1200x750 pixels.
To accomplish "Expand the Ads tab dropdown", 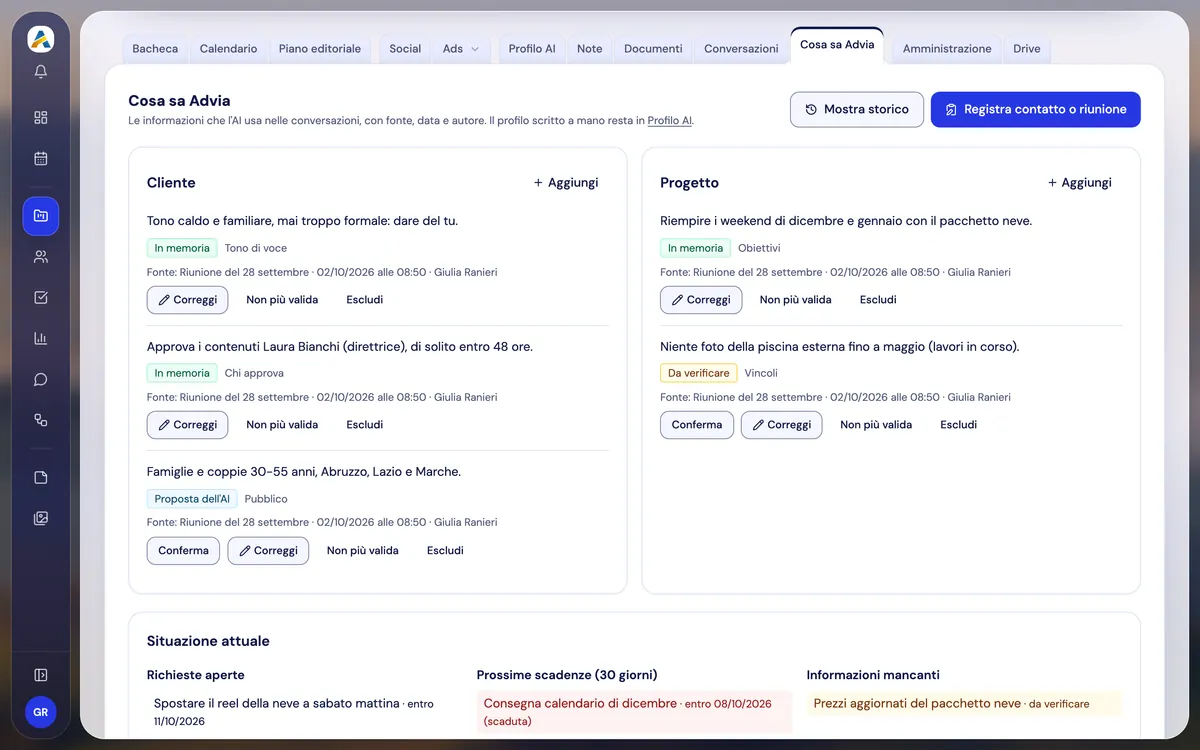I will [461, 49].
